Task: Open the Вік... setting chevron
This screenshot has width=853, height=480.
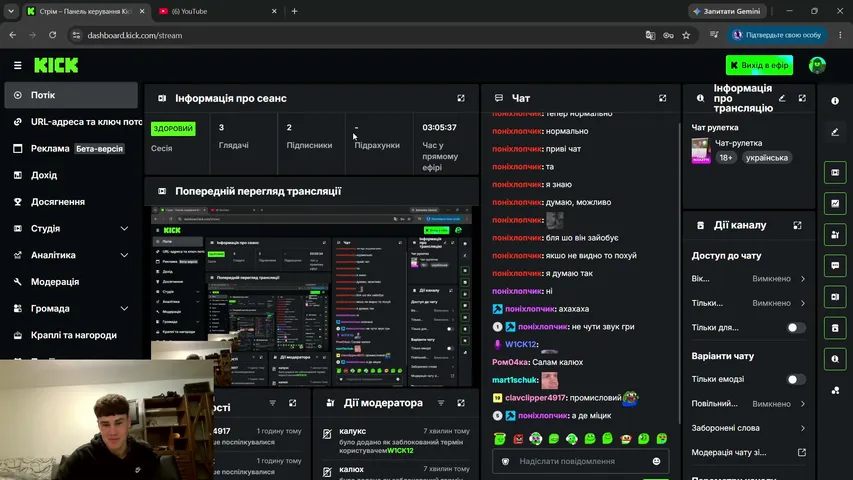Action: tap(803, 279)
